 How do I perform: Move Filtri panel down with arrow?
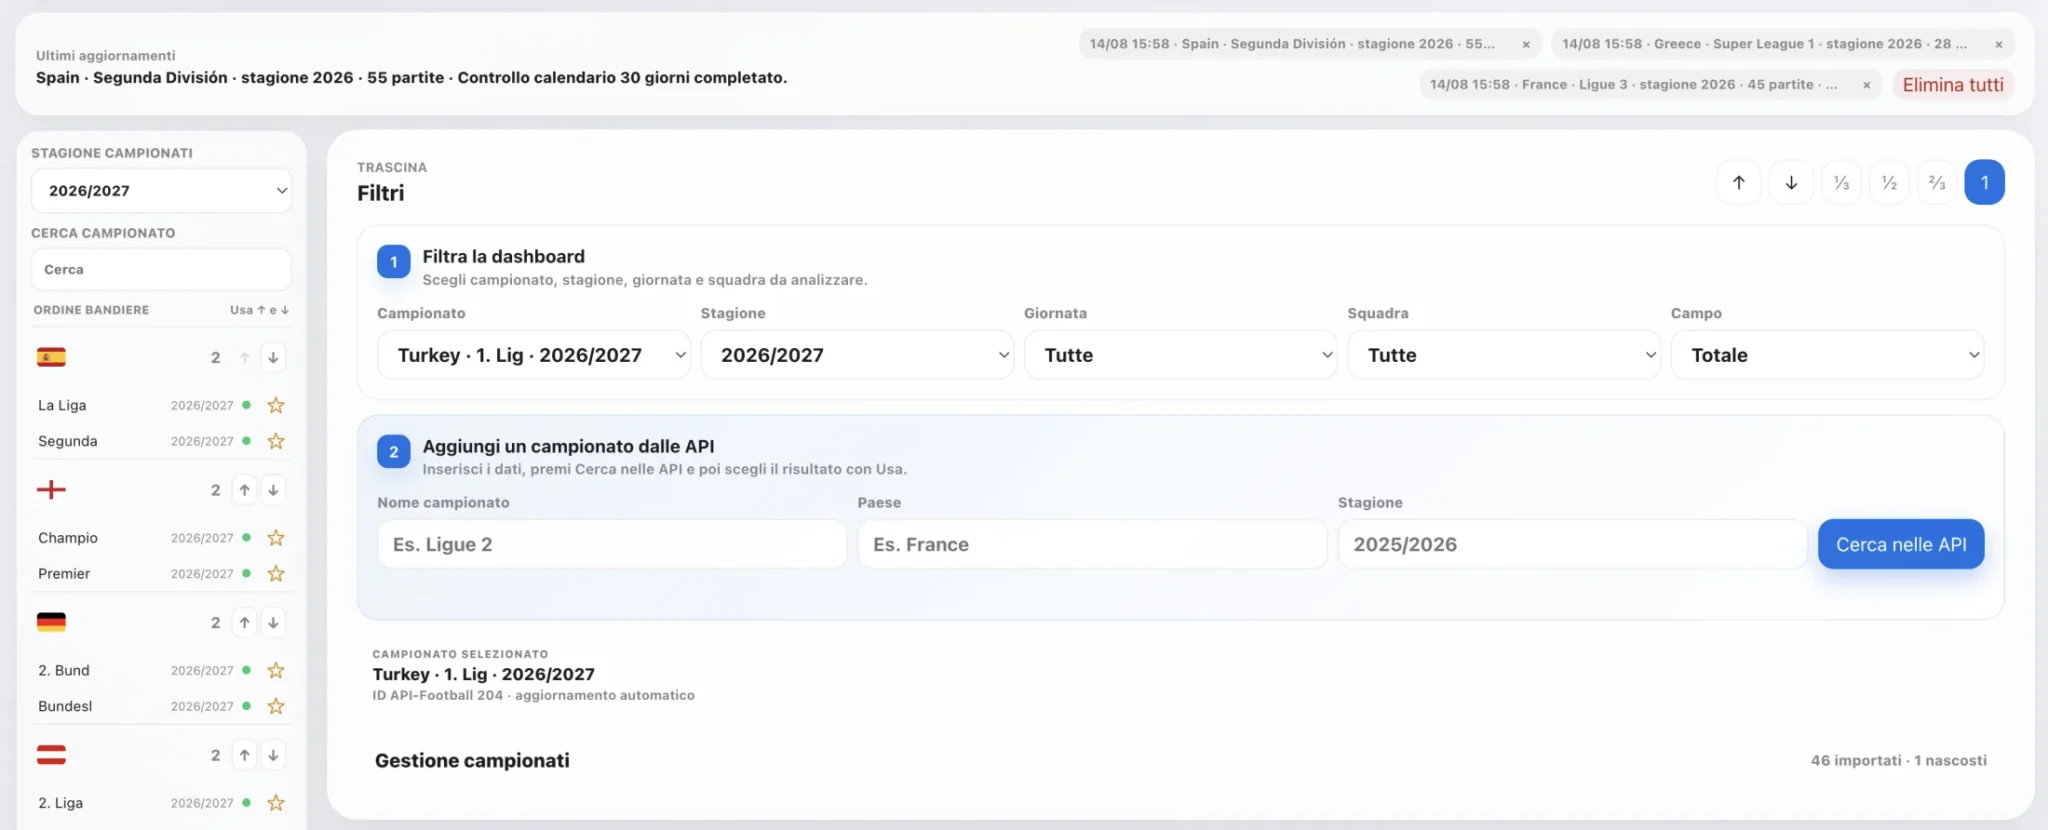[x=1791, y=182]
